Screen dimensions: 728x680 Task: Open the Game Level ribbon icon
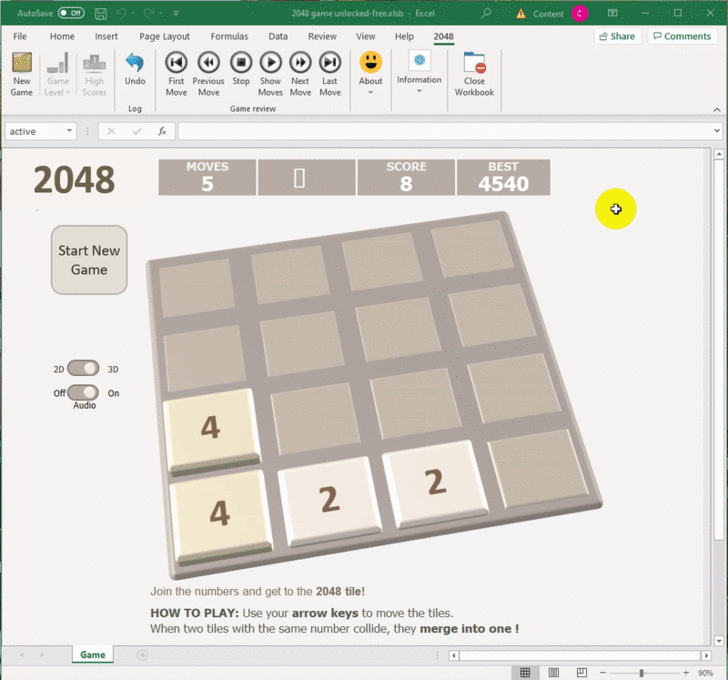58,63
